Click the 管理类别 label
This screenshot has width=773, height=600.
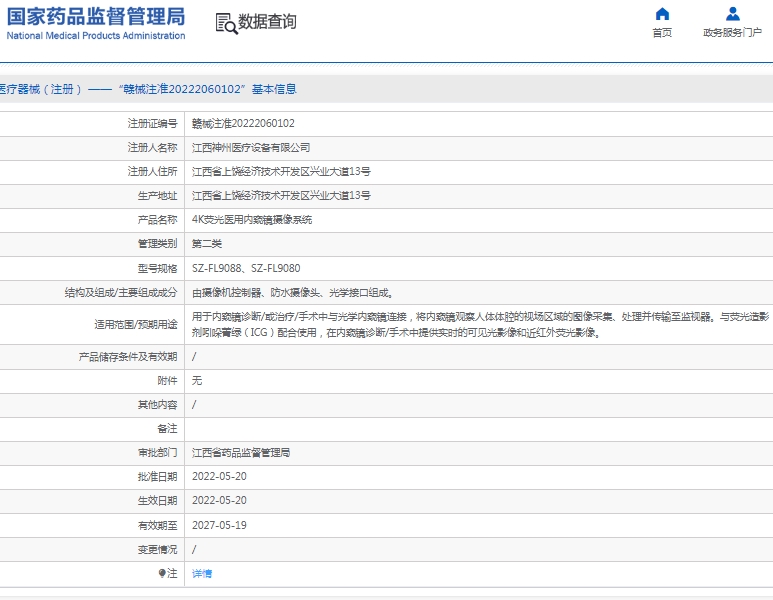coord(157,244)
